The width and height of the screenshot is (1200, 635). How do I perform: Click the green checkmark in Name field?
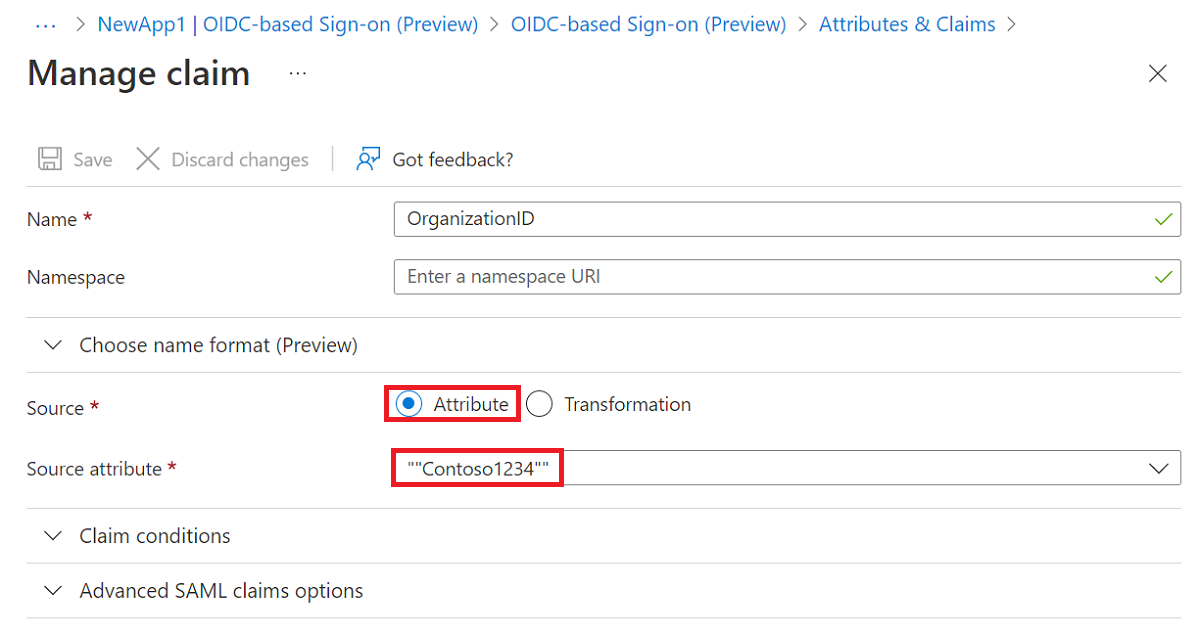coord(1162,219)
